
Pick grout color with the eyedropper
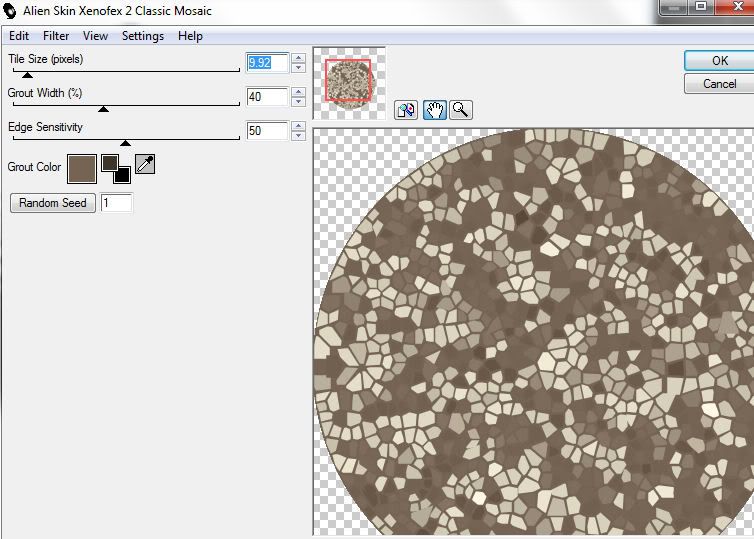[x=145, y=164]
